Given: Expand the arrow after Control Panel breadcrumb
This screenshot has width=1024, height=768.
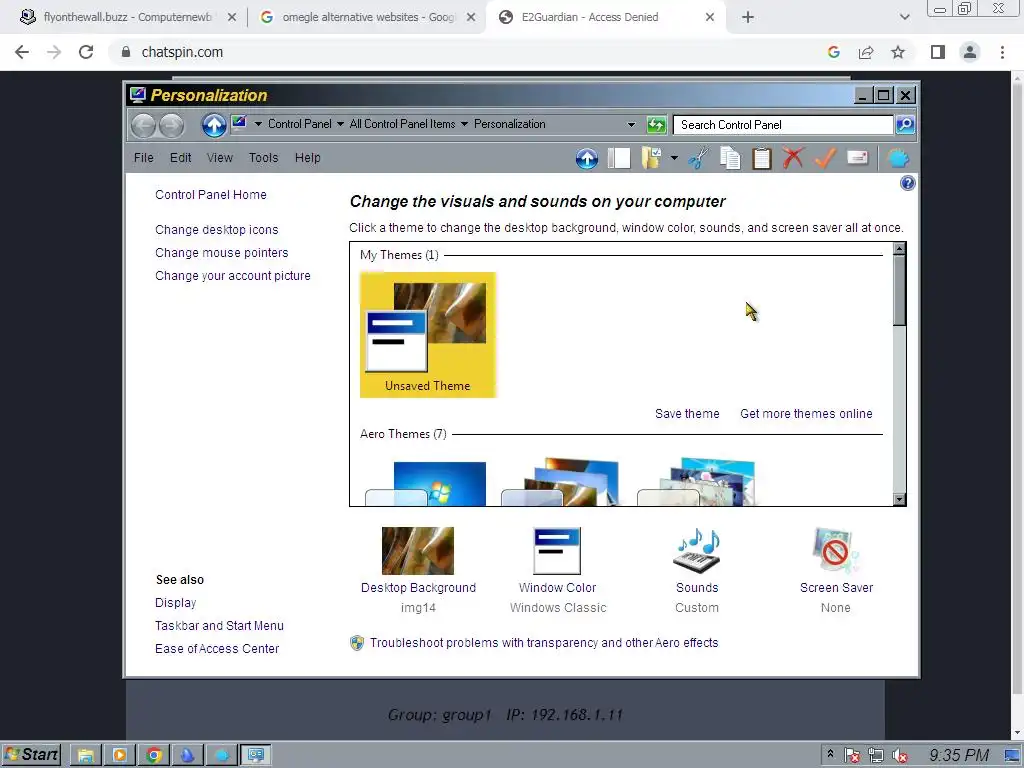Looking at the screenshot, I should [340, 124].
